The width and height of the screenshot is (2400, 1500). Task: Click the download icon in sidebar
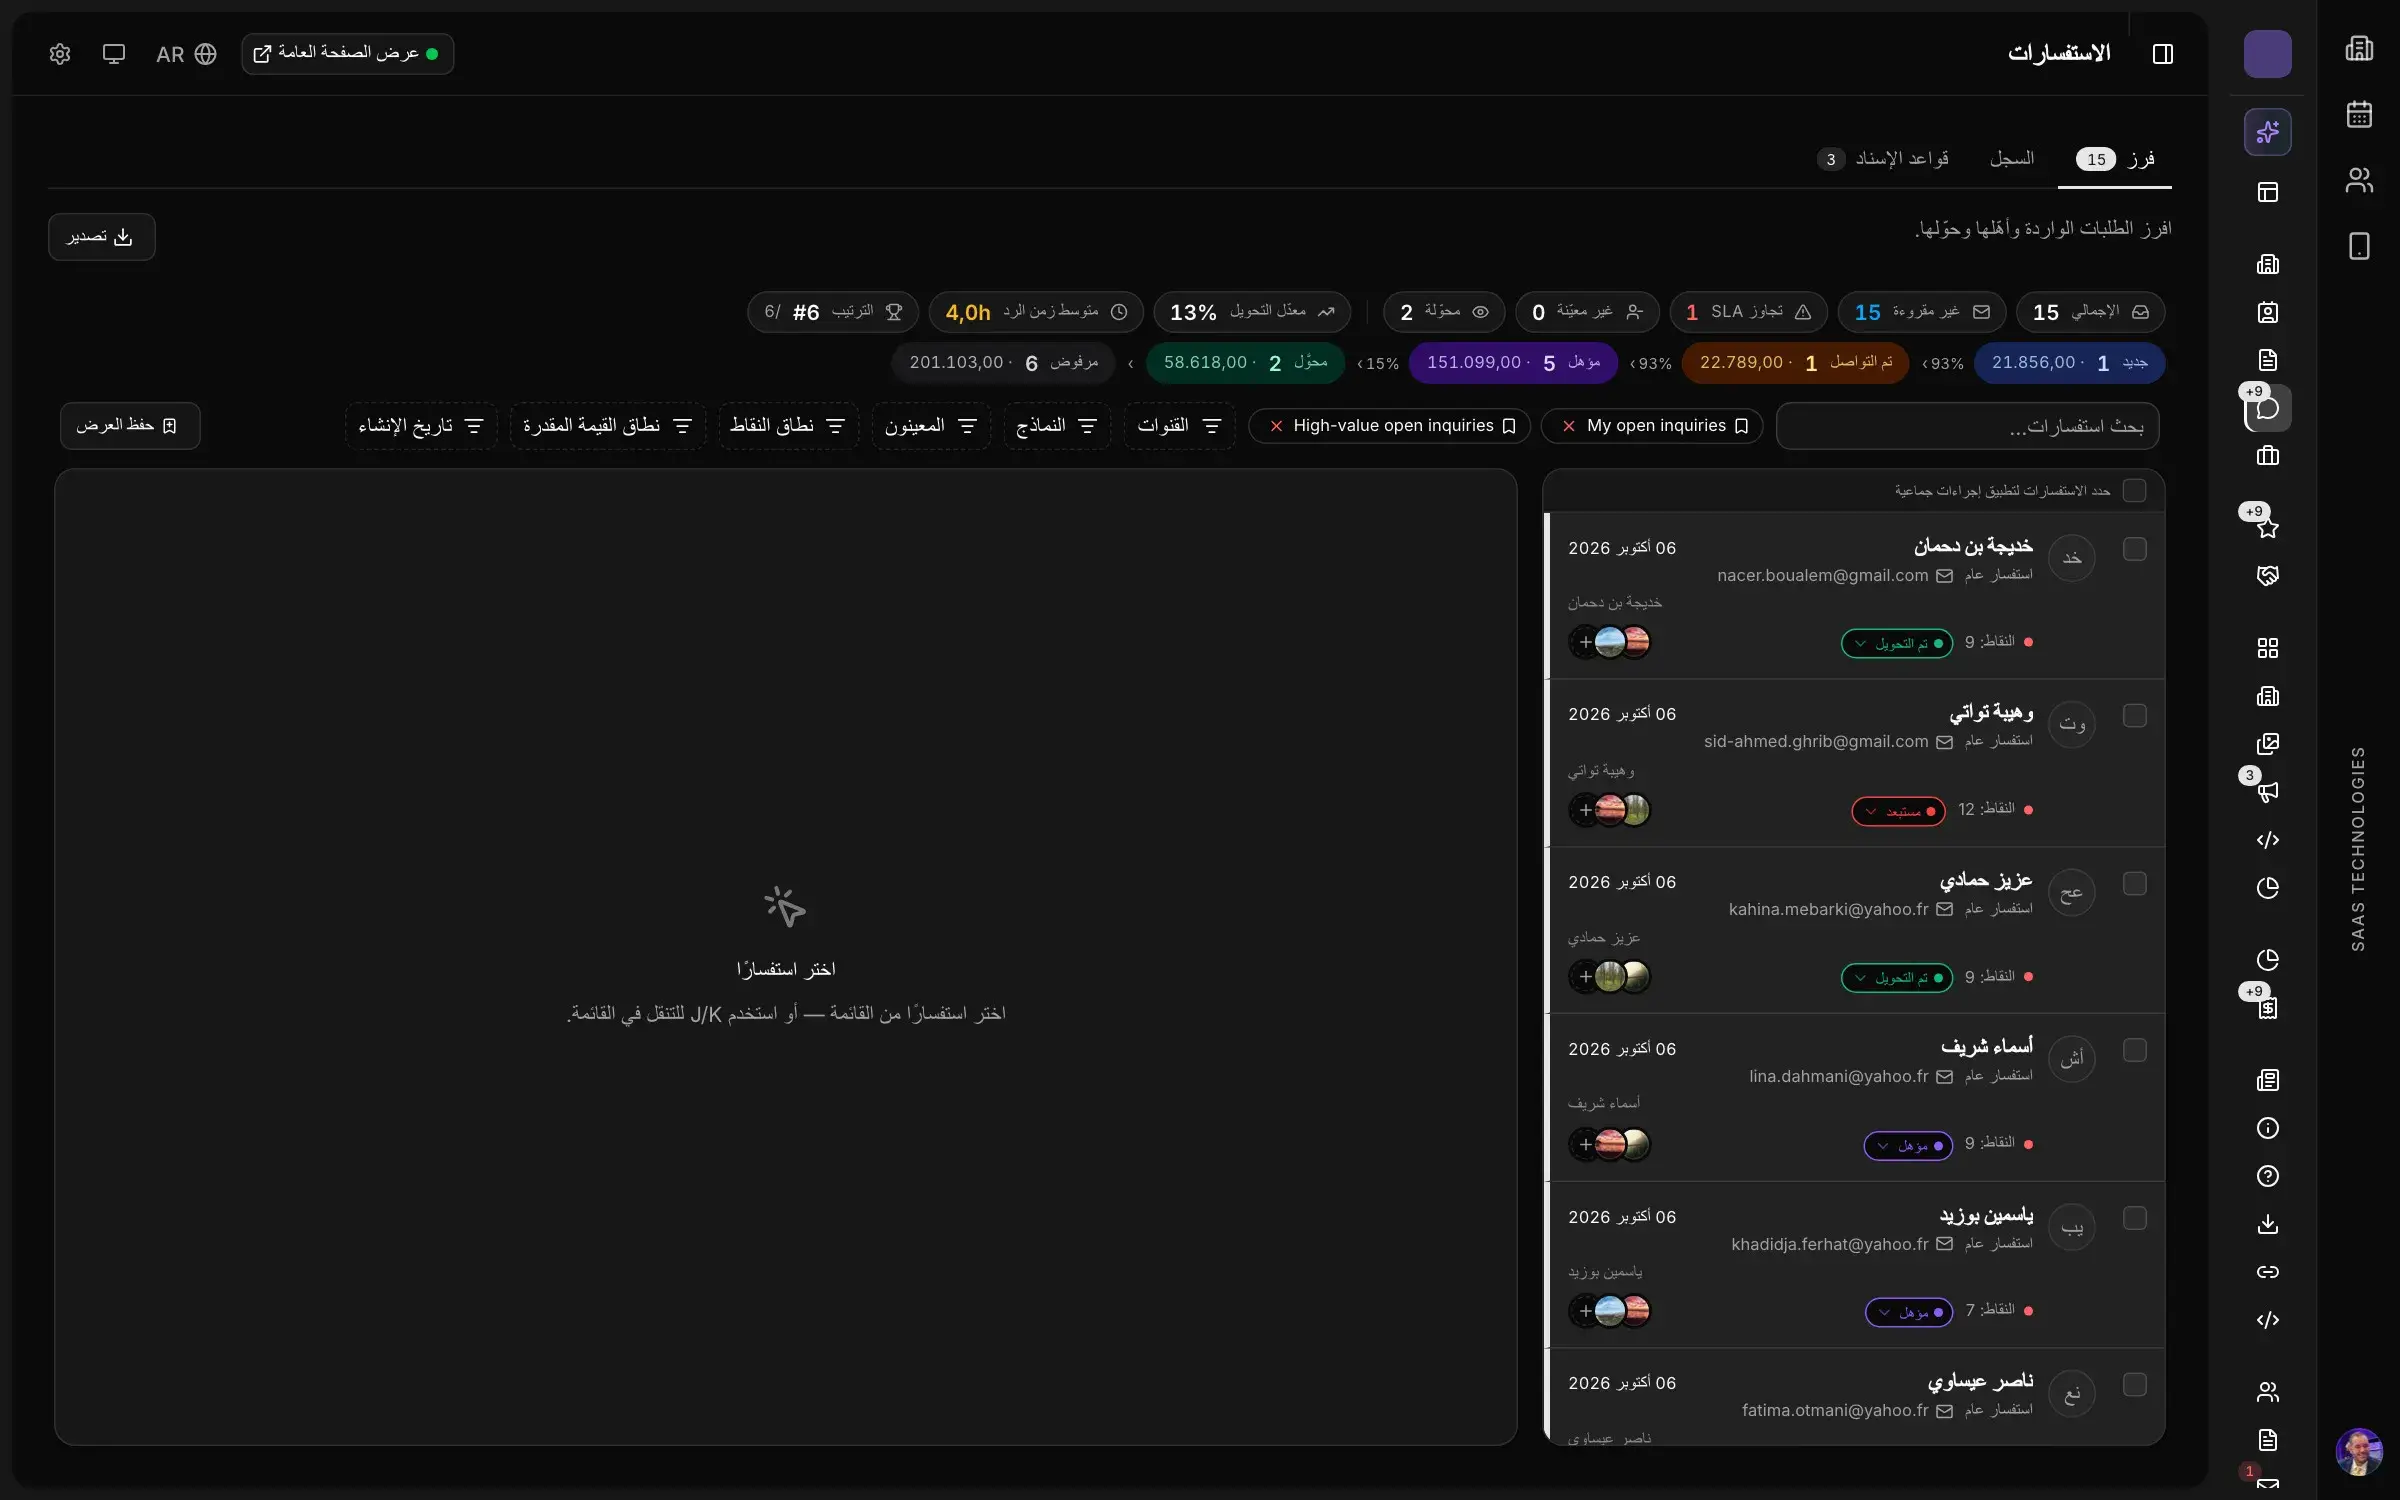(2268, 1224)
